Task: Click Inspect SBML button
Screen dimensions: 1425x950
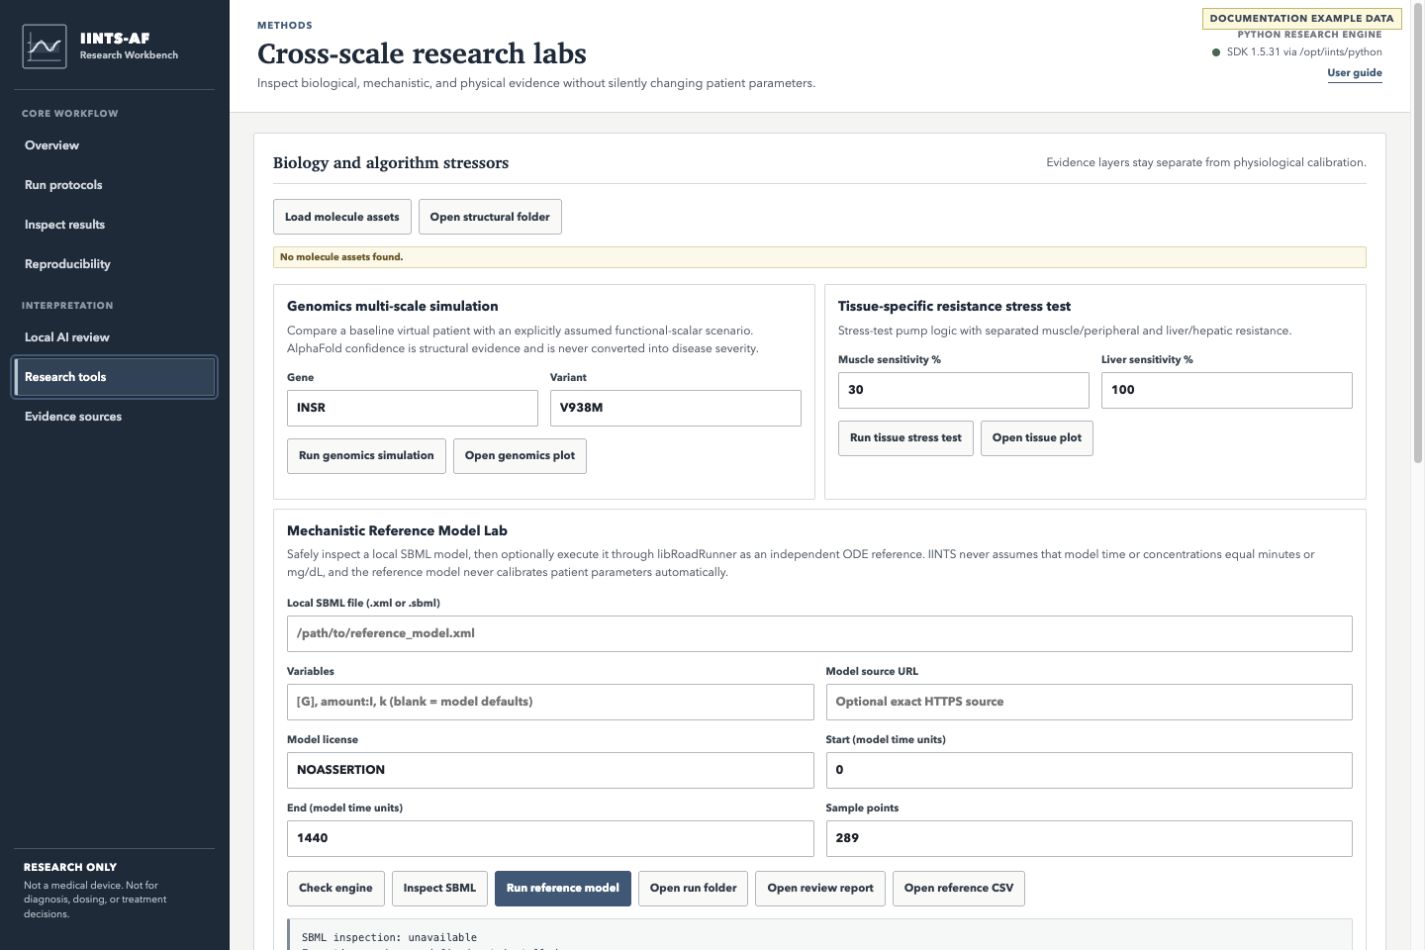Action: (x=439, y=888)
